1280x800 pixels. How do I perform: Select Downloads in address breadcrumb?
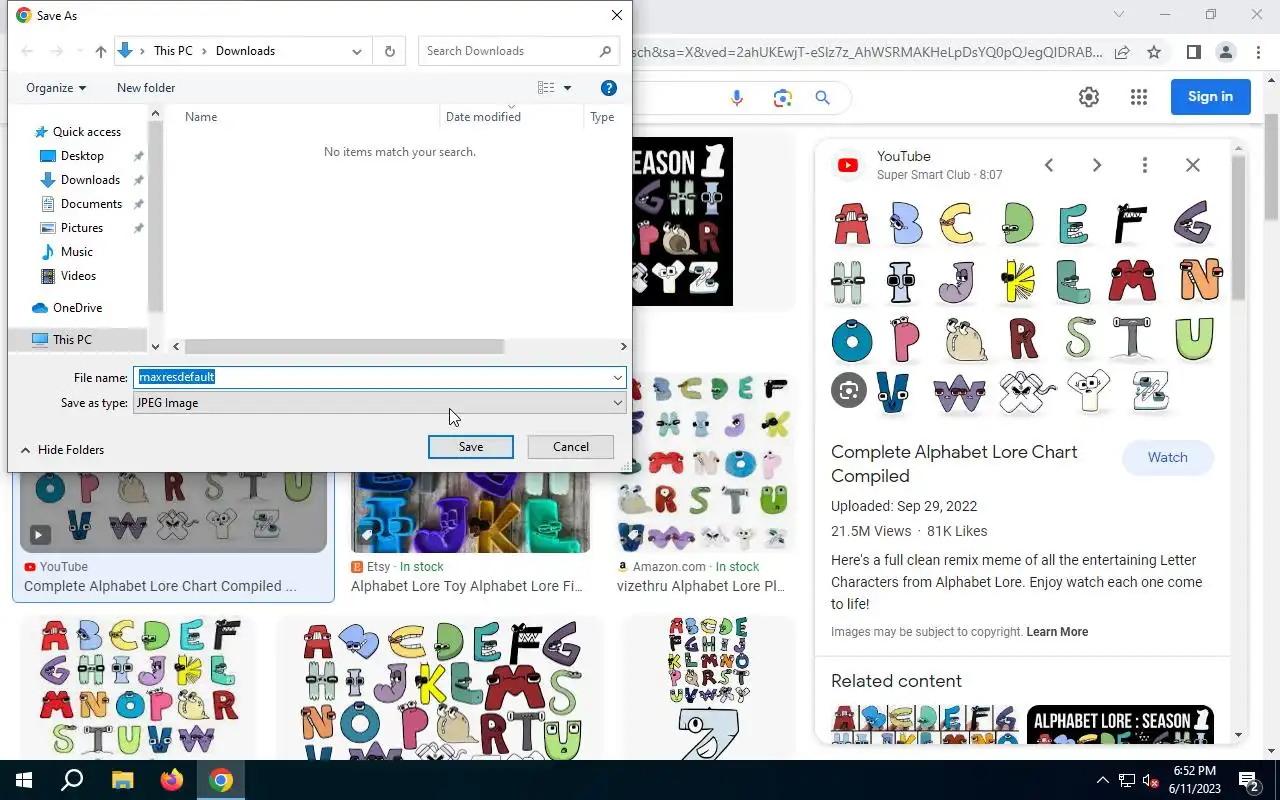[245, 51]
